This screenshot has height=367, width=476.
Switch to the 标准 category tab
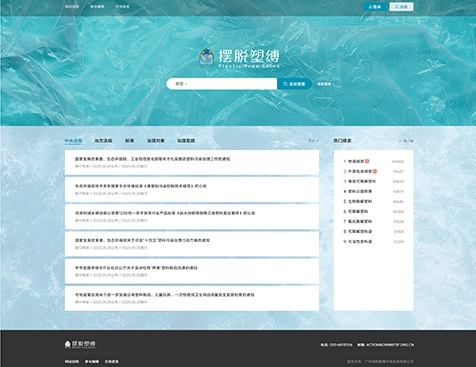pos(129,141)
